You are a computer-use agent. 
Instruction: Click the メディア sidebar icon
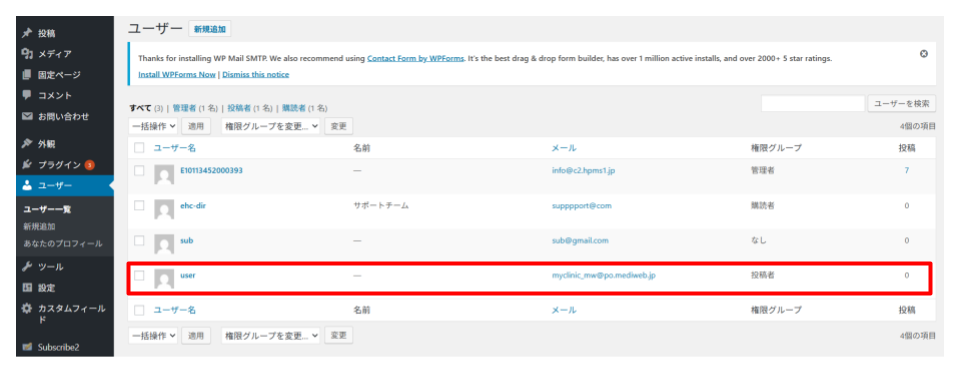click(x=27, y=54)
